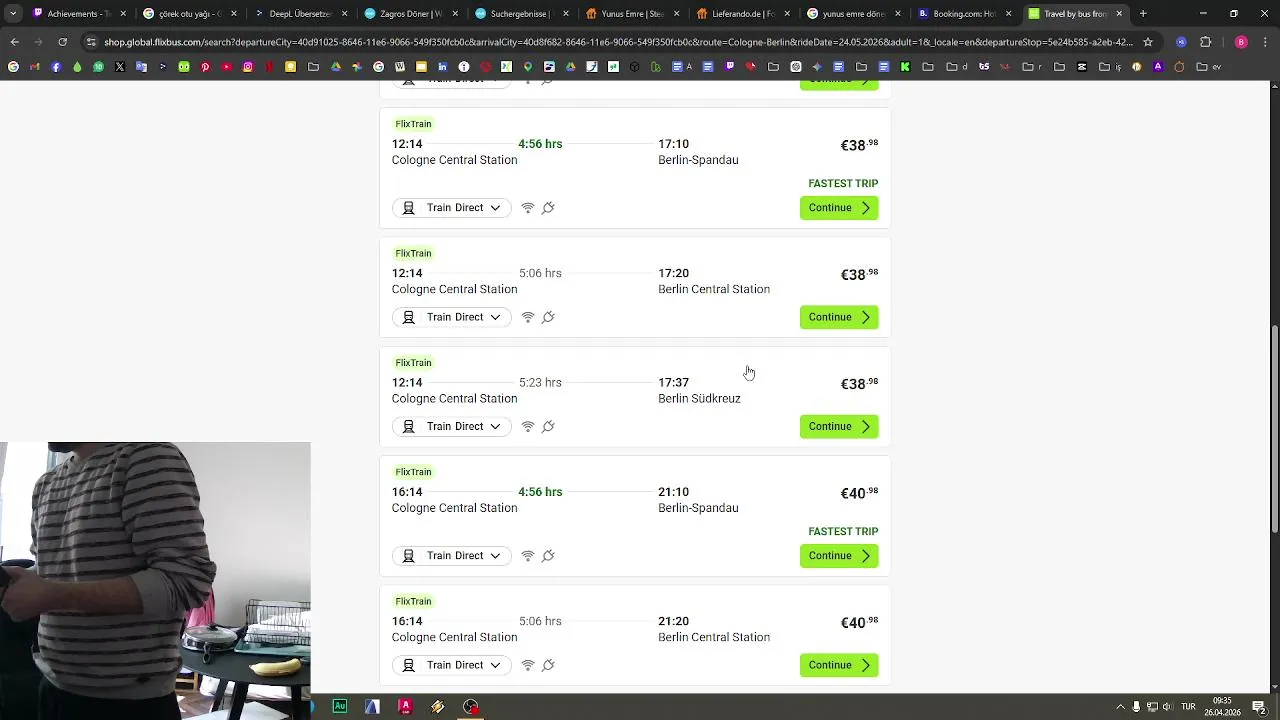
Task: Open the Google Translate bookmark icon
Action: 141,67
